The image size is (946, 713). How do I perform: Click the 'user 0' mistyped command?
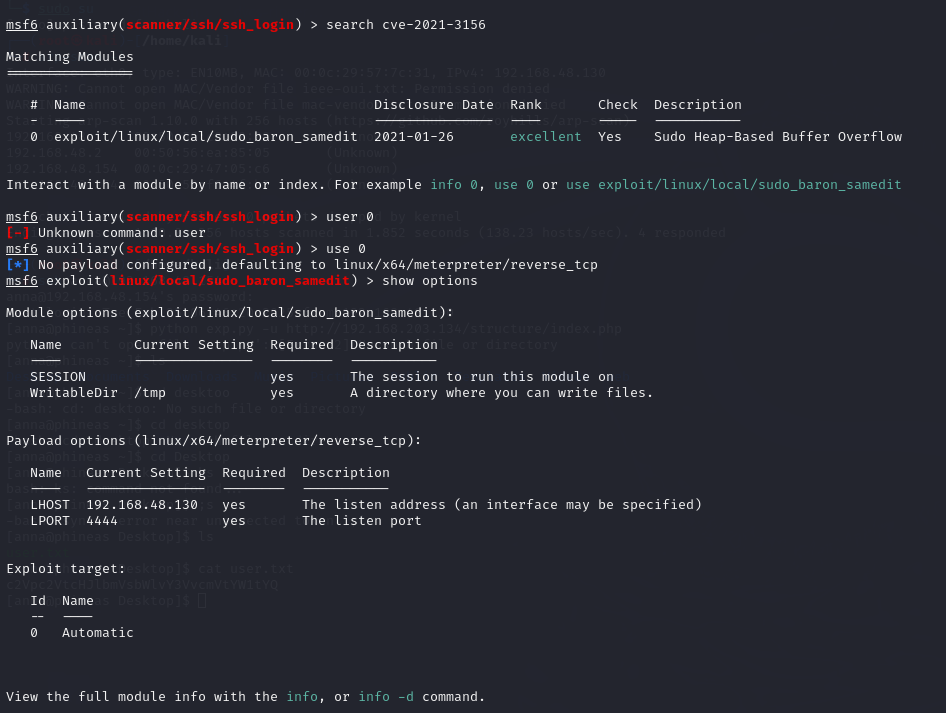pos(350,217)
